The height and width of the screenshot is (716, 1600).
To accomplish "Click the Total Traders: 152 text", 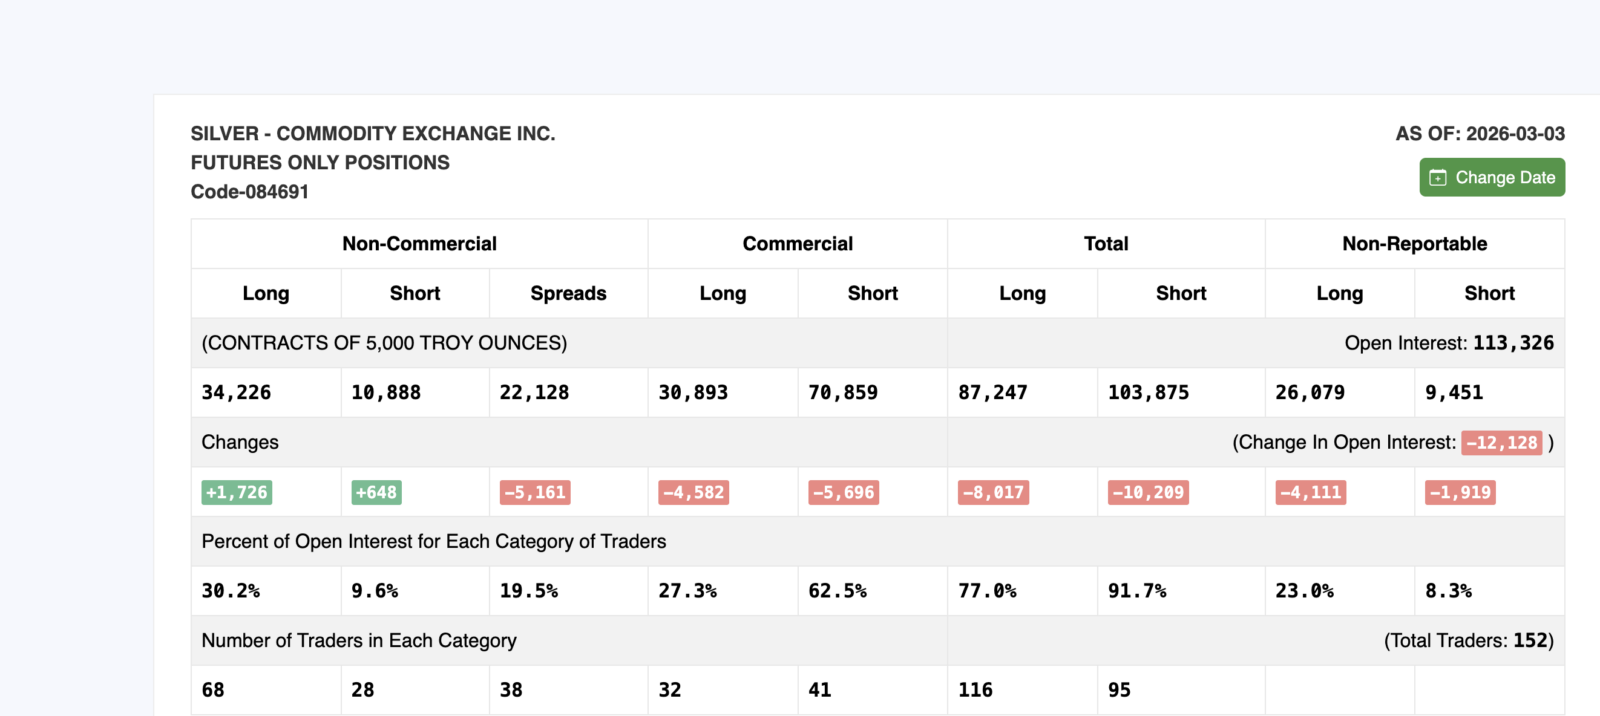I will pyautogui.click(x=1468, y=641).
